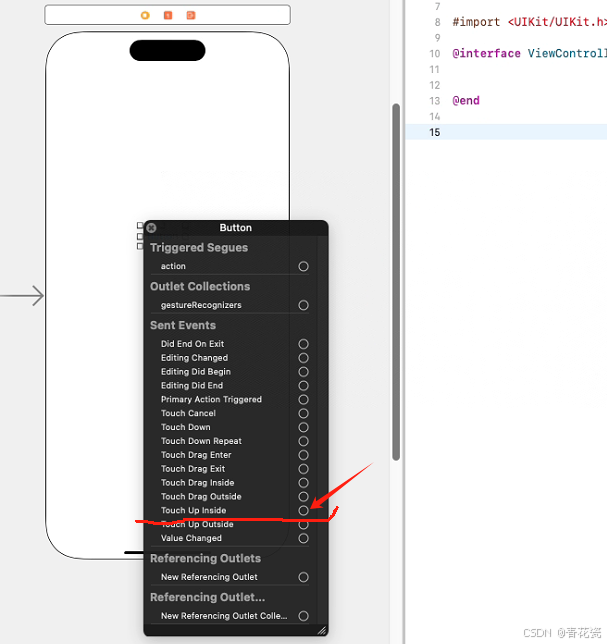Click the @interface ViewController code line
The width and height of the screenshot is (607, 644).
click(x=529, y=53)
